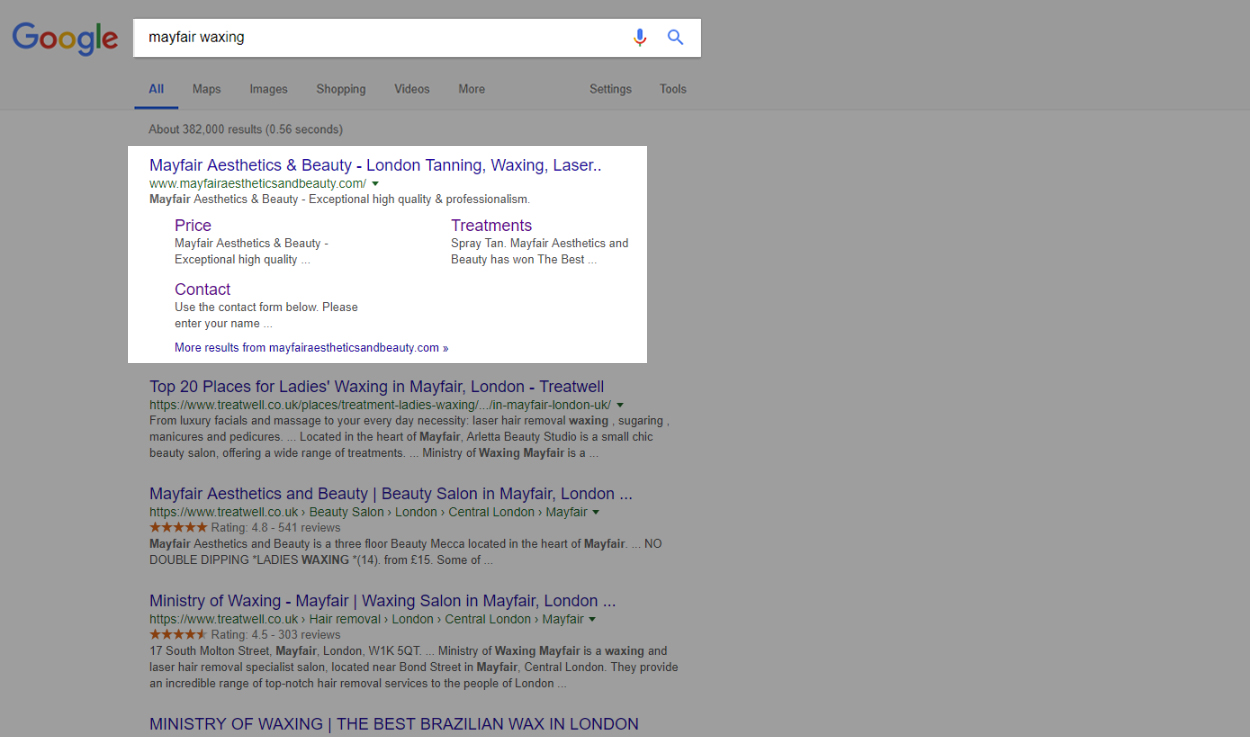Click the blue magnifier search button
Screen dimensions: 1250x737
(x=676, y=38)
